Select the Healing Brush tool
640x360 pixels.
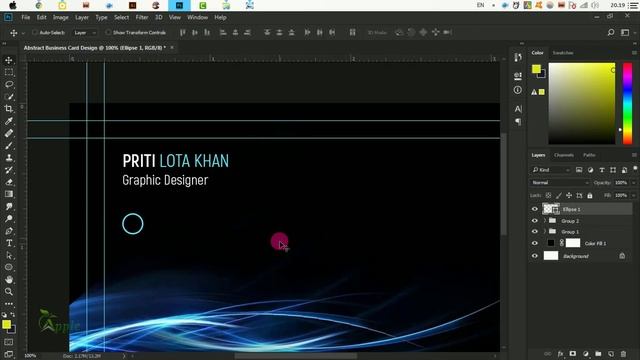[x=9, y=133]
